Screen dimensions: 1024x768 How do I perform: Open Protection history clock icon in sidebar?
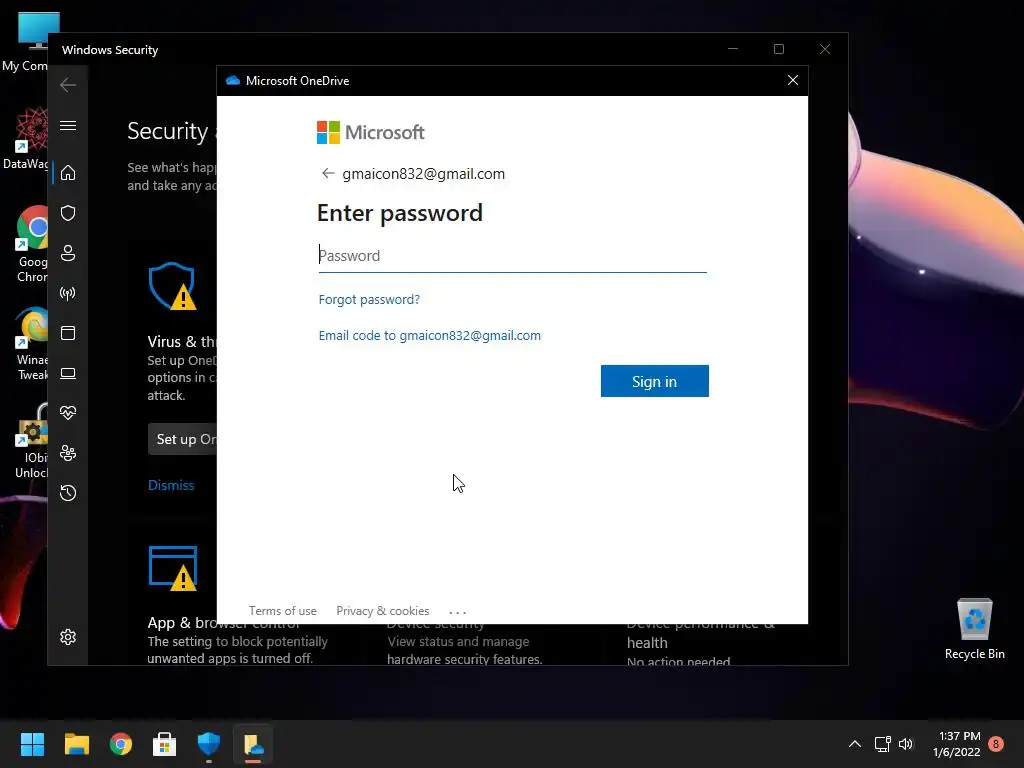(68, 493)
